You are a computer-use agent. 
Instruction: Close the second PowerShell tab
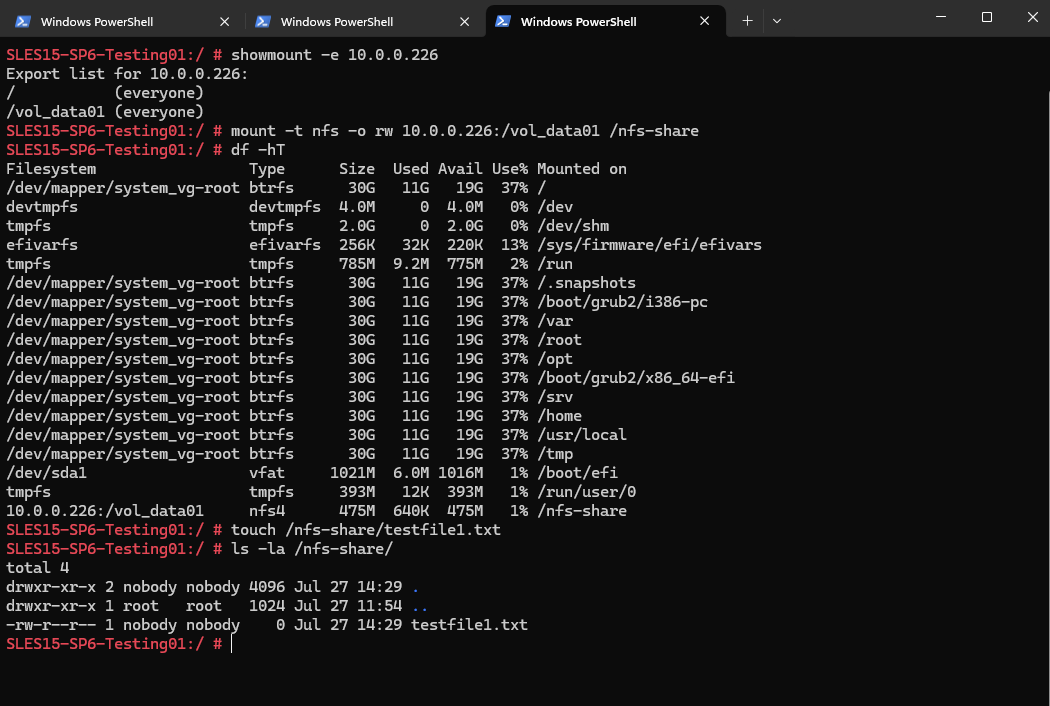tap(464, 21)
